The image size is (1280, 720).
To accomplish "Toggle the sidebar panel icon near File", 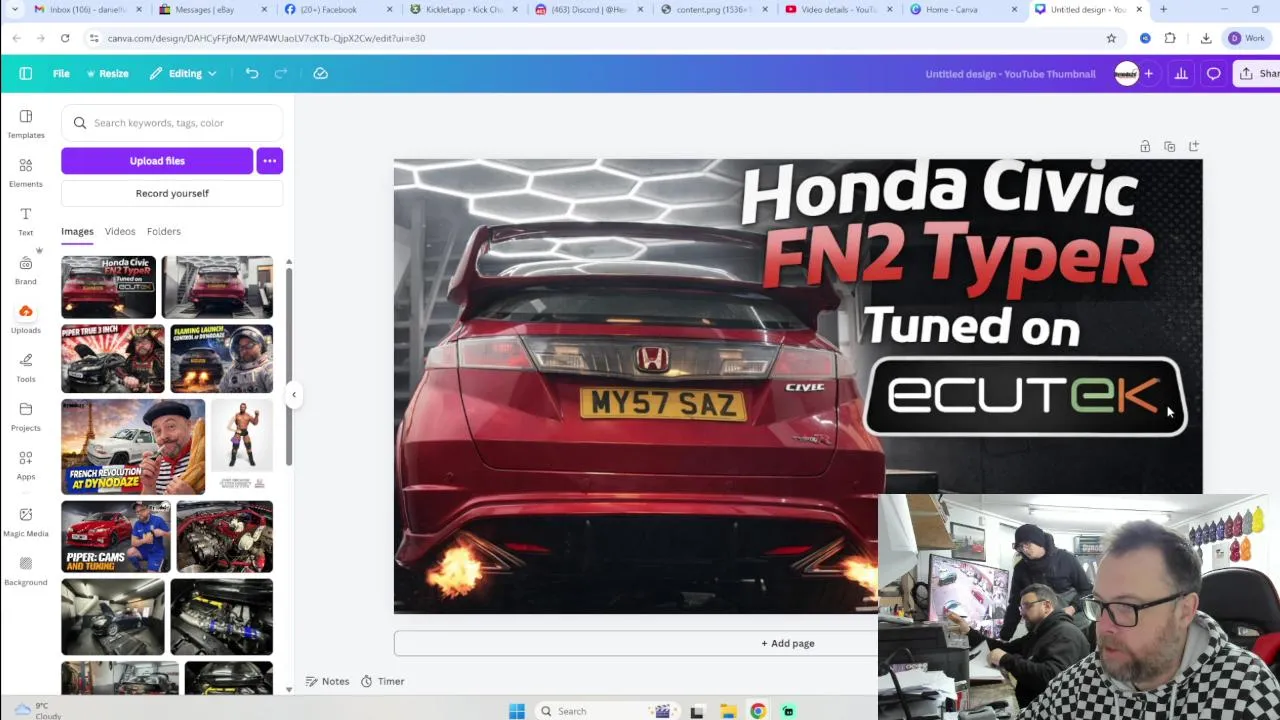I will pos(26,73).
